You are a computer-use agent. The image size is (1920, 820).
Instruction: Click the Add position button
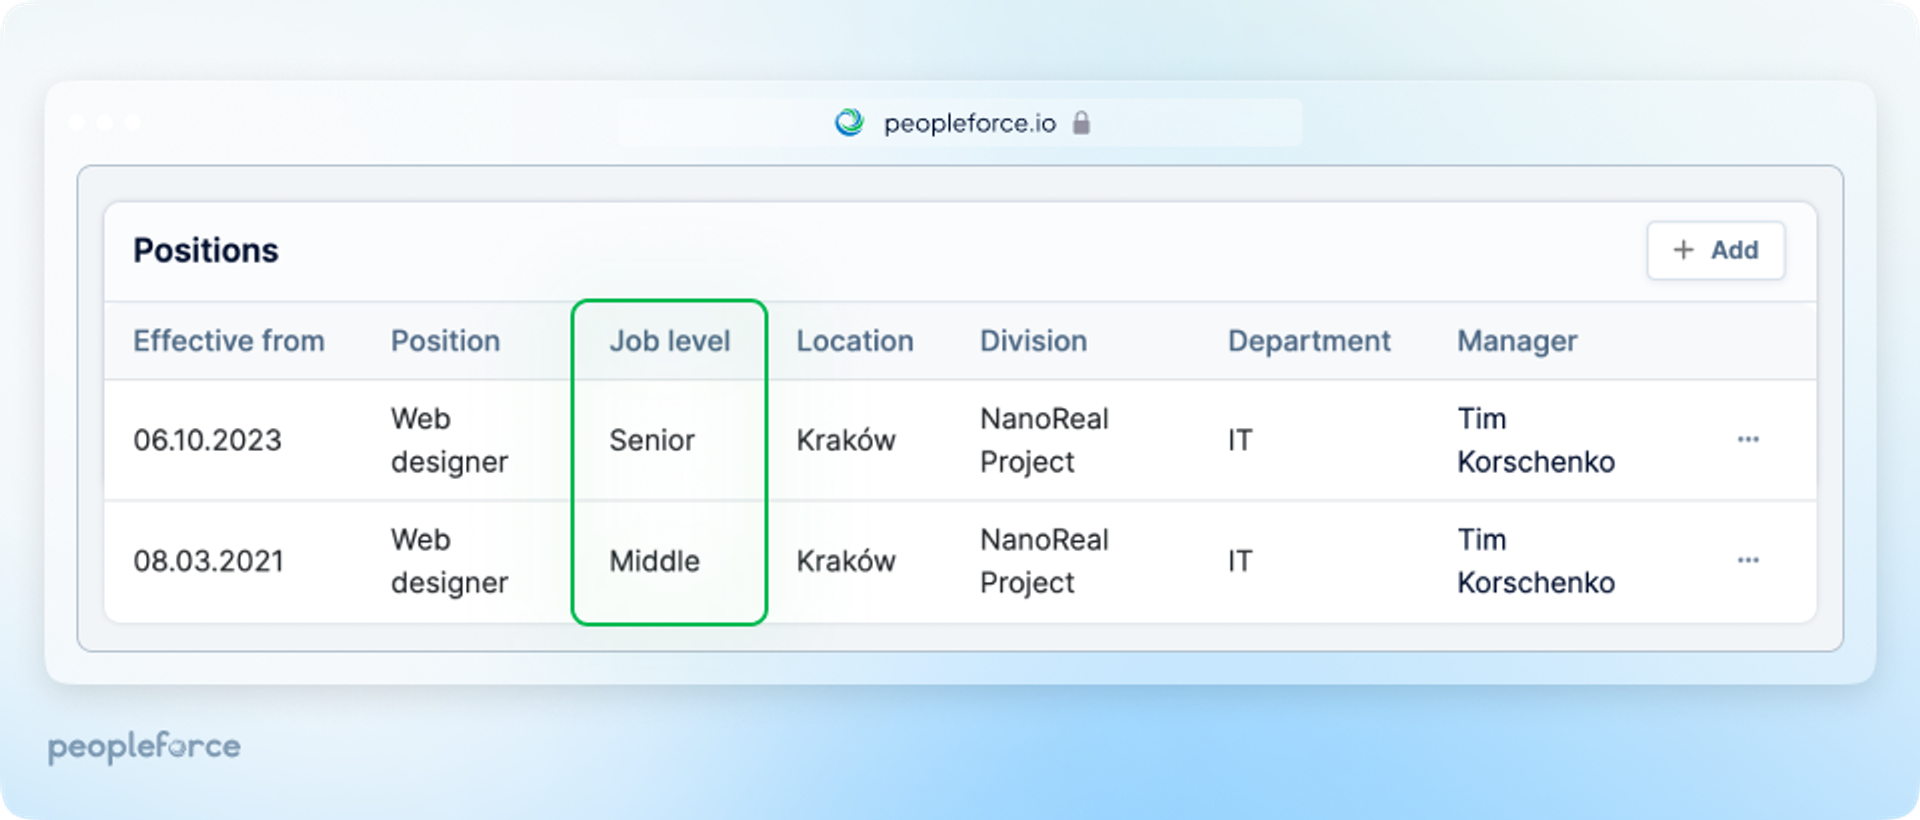click(x=1715, y=250)
